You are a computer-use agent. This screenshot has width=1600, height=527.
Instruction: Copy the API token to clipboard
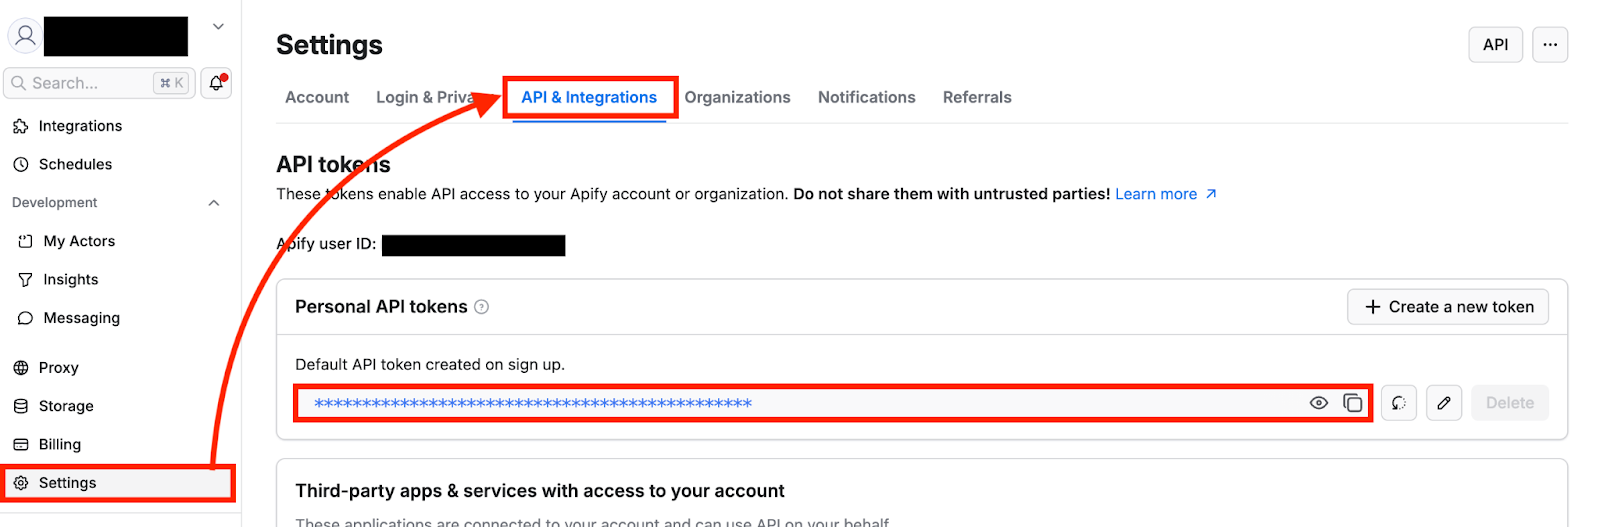coord(1352,403)
